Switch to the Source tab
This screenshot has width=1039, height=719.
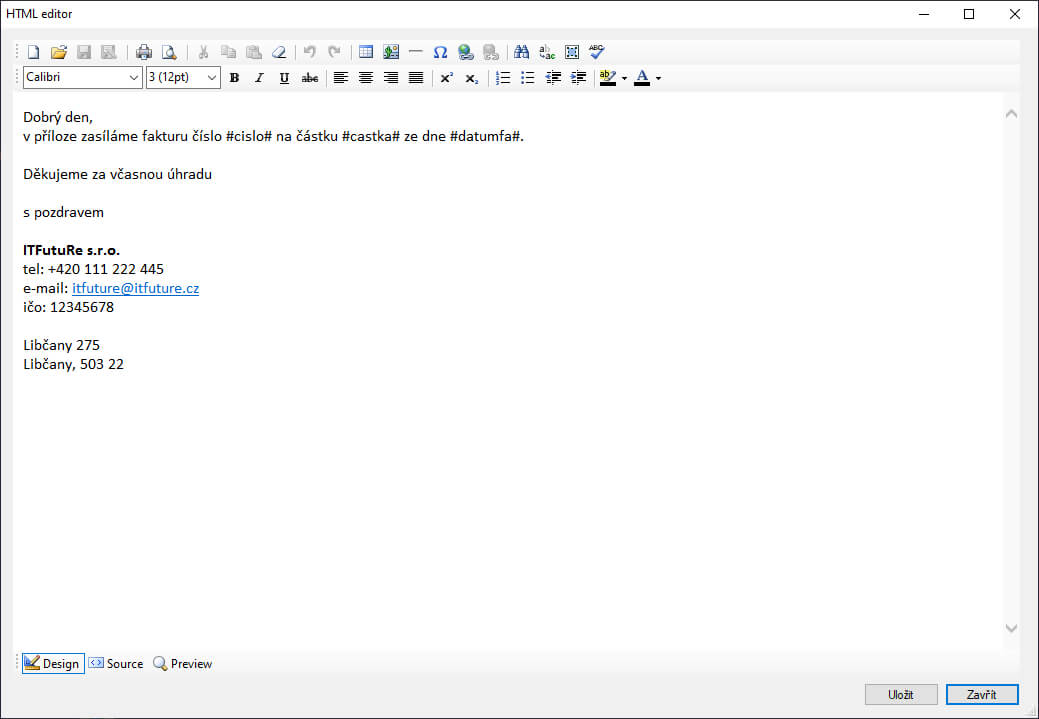(116, 664)
